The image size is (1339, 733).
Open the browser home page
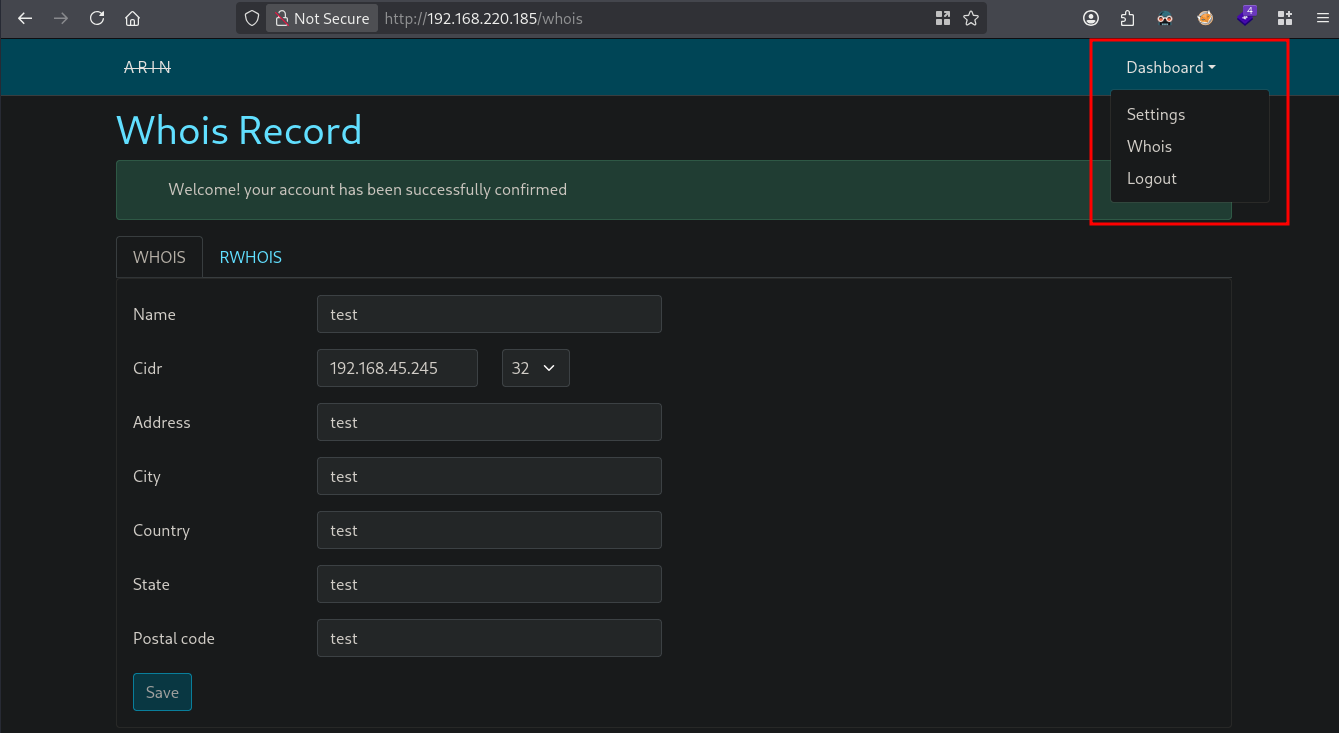(x=132, y=18)
